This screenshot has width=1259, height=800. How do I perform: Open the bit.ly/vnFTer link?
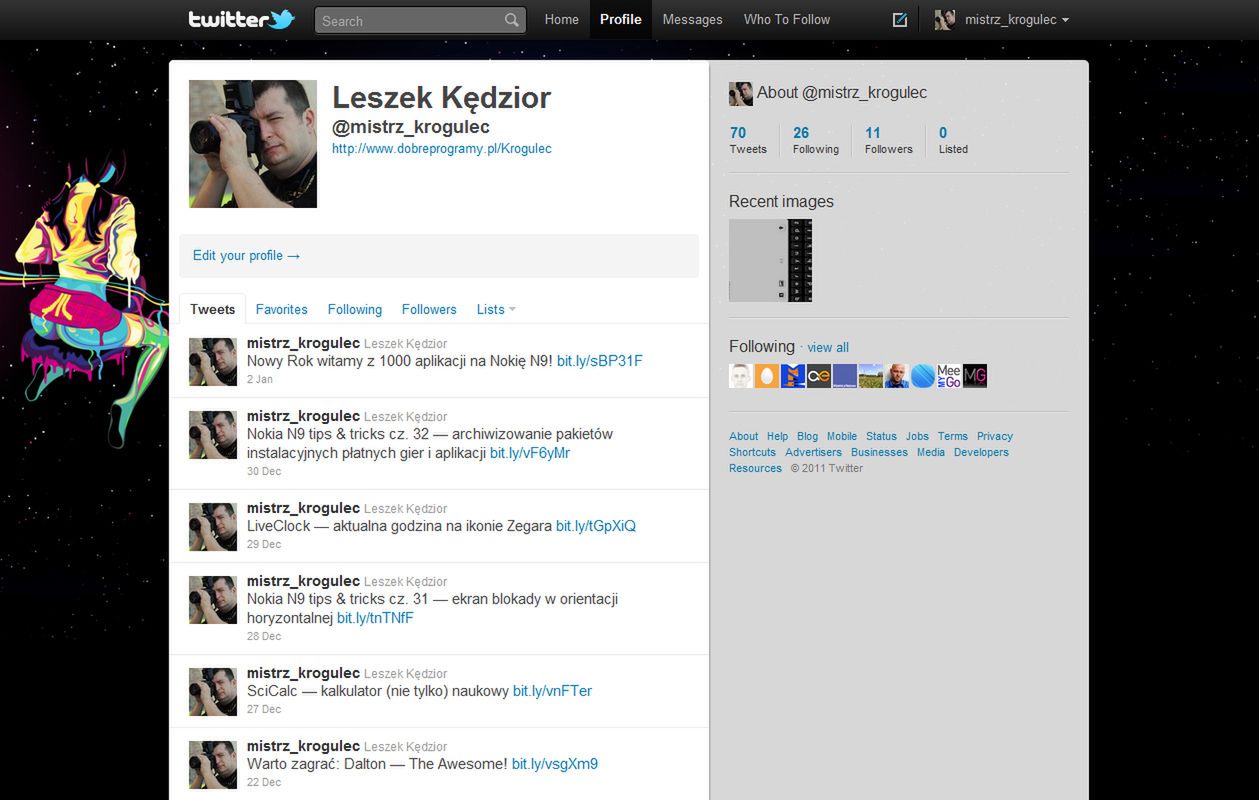(x=552, y=691)
